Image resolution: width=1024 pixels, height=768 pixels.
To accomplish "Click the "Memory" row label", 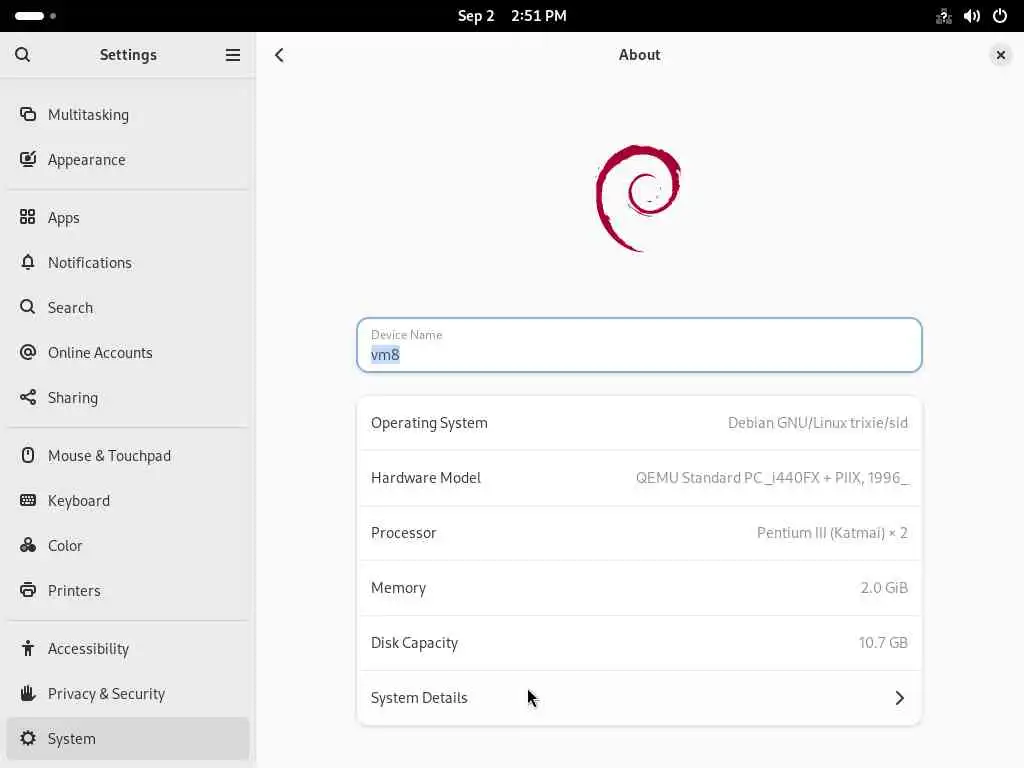I will 398,587.
